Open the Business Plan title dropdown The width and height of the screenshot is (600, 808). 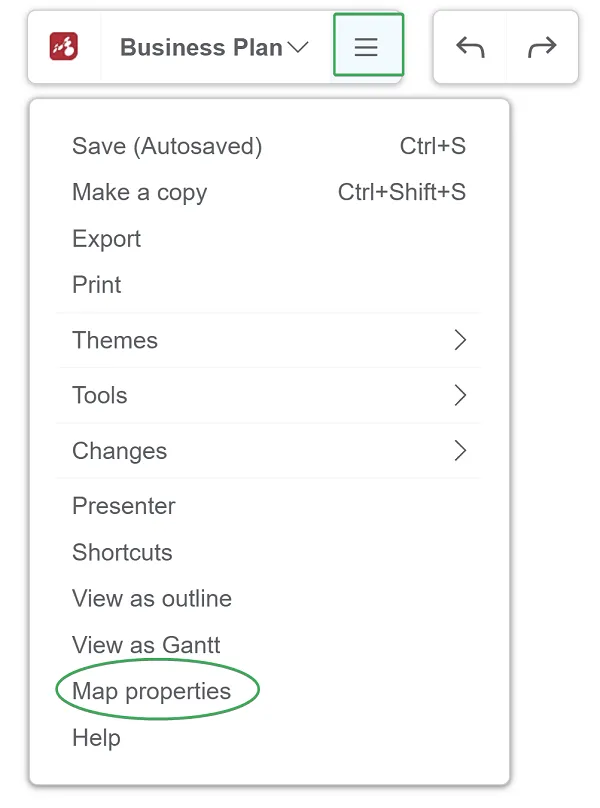(213, 47)
